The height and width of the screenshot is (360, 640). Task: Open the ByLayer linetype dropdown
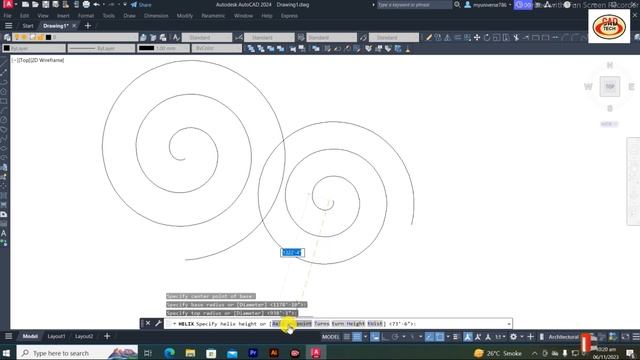tap(101, 48)
